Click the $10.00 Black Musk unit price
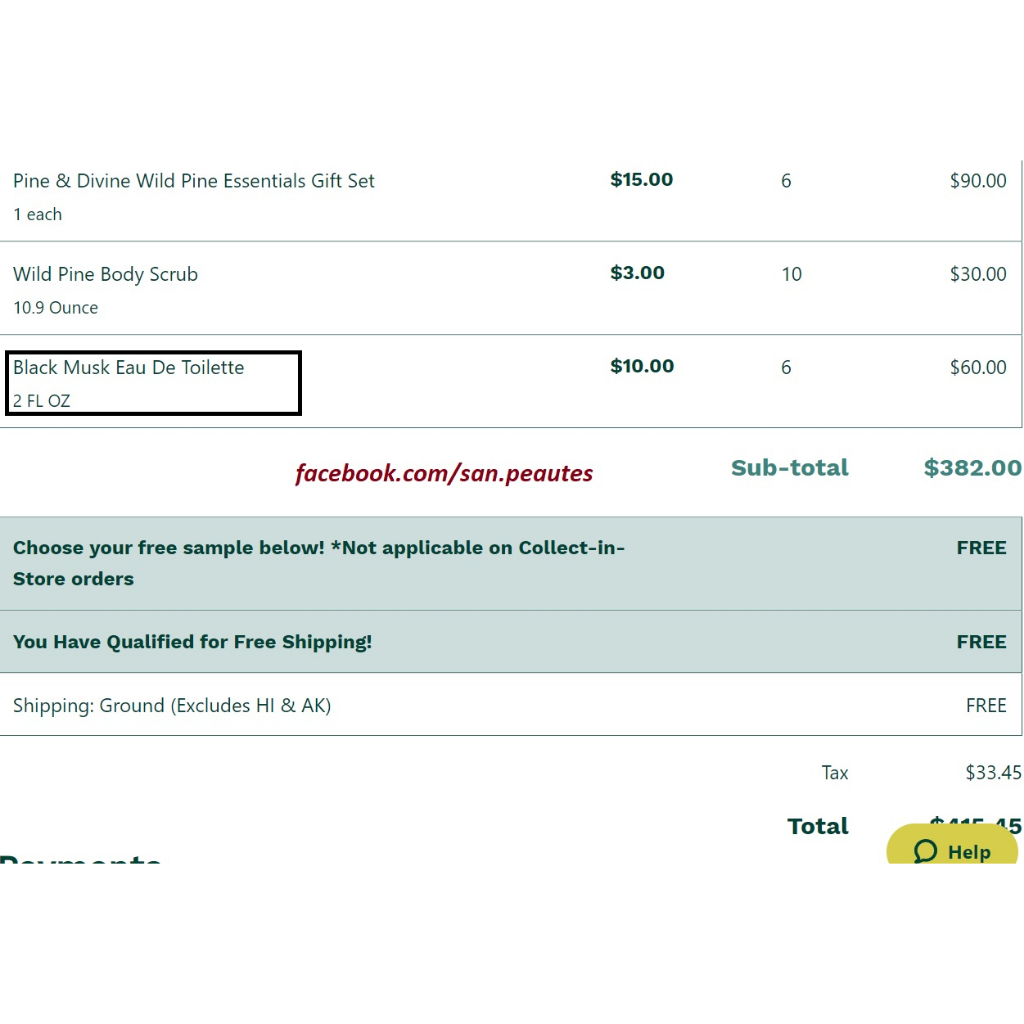 (642, 366)
